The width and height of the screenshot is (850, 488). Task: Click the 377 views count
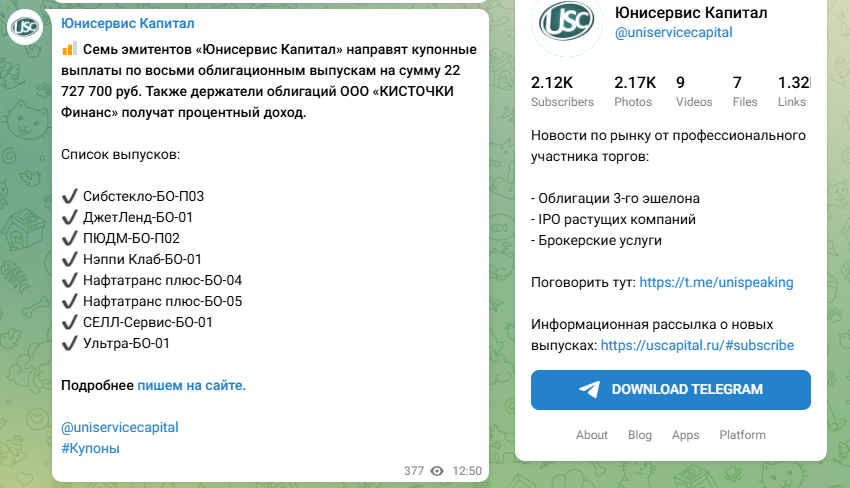tap(414, 471)
